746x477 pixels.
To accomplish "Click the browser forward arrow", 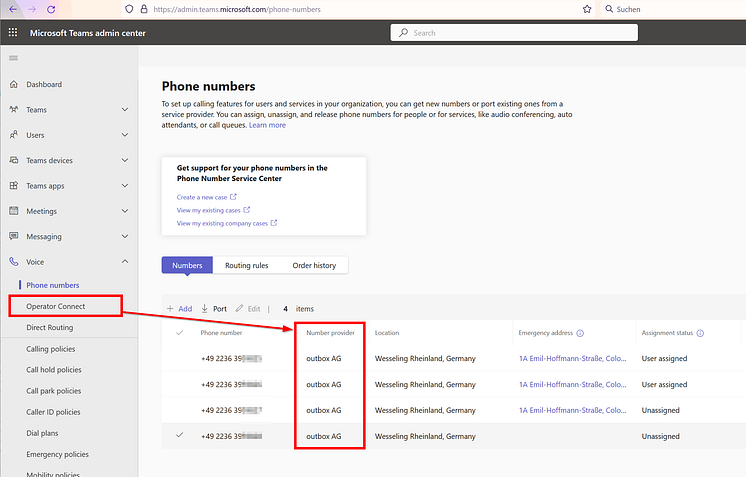I will click(32, 9).
